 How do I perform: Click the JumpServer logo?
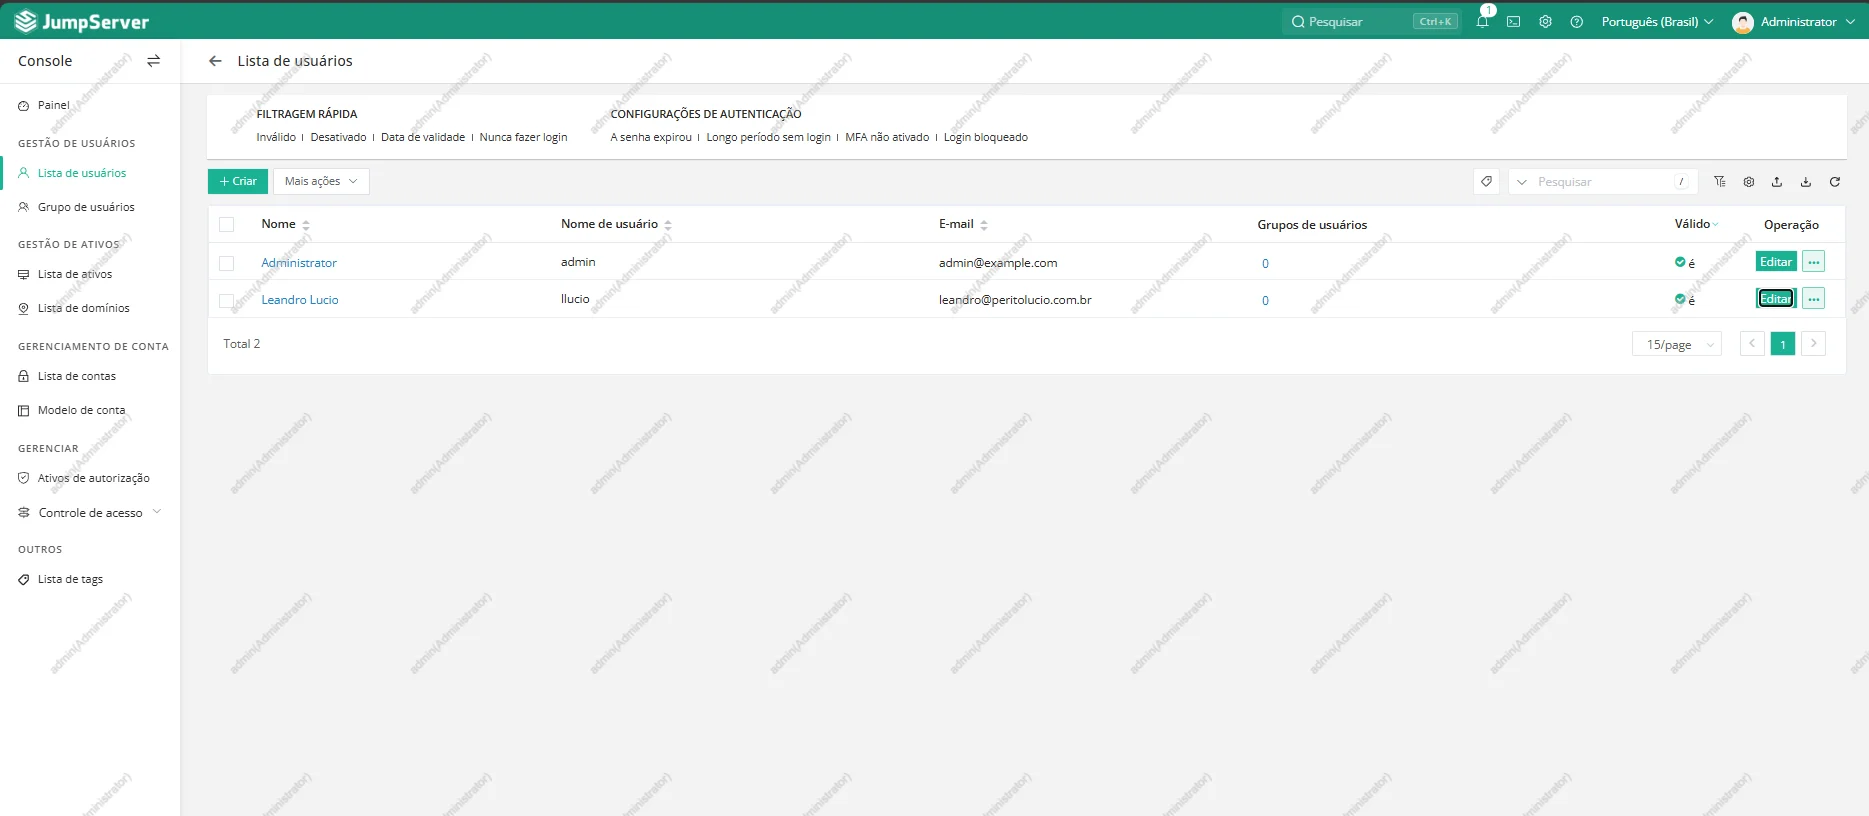point(82,21)
